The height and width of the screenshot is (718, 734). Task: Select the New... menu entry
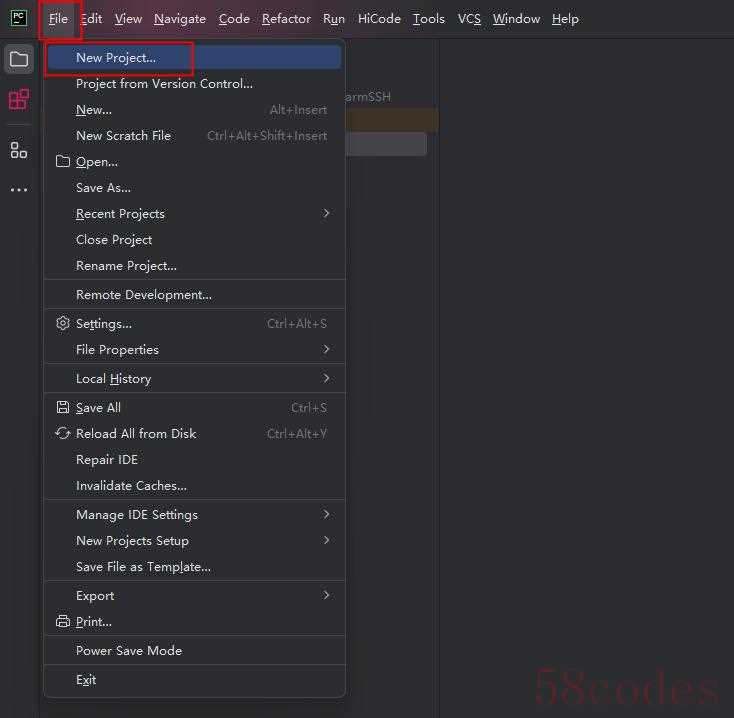pos(194,110)
